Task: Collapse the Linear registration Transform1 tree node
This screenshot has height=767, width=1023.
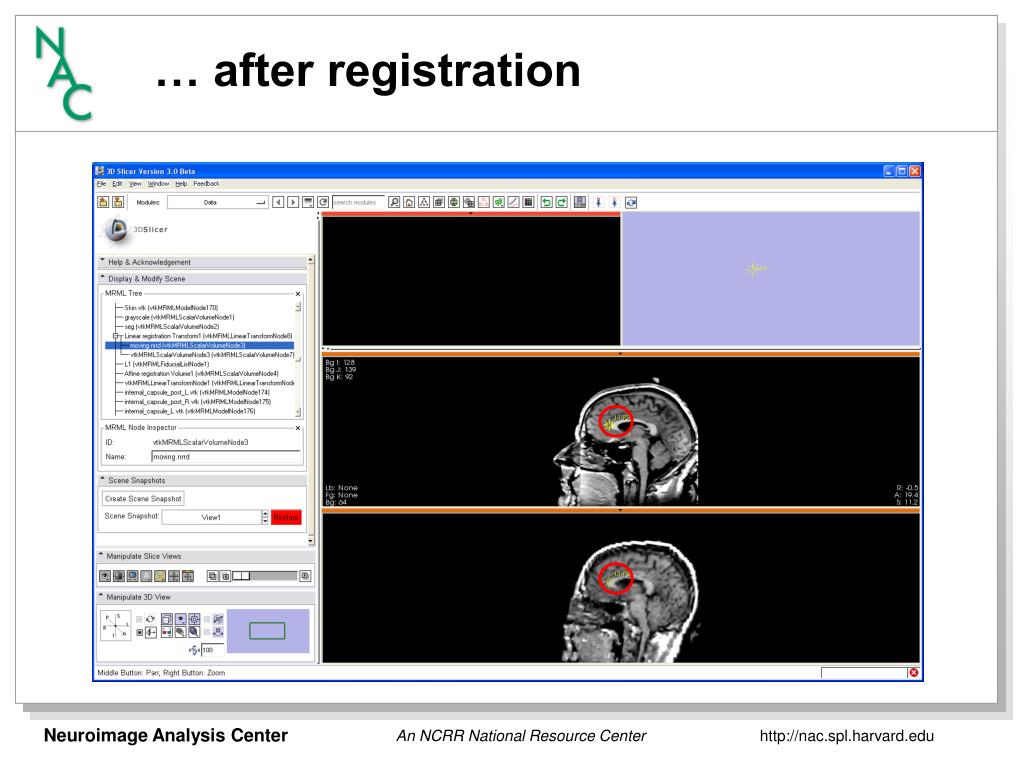Action: [115, 336]
